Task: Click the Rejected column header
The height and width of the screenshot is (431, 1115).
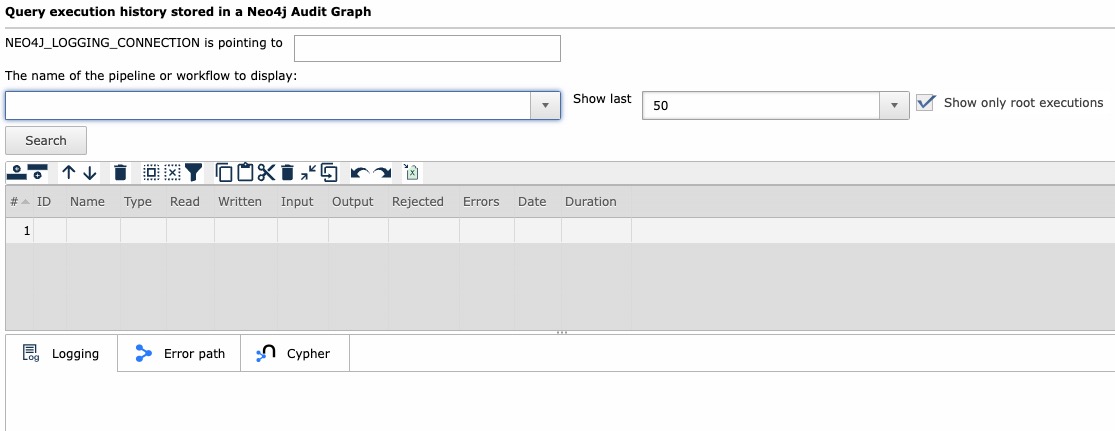Action: (424, 201)
